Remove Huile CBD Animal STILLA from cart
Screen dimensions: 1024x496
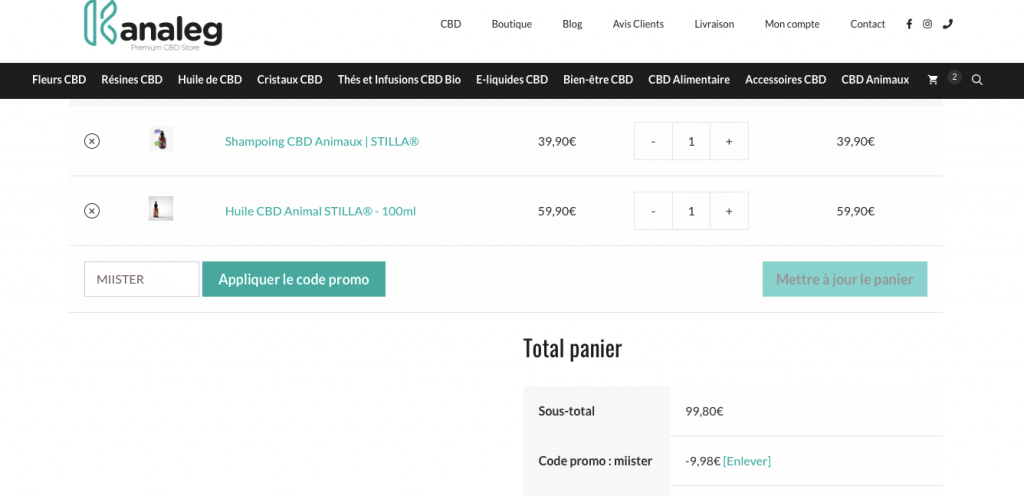click(92, 211)
